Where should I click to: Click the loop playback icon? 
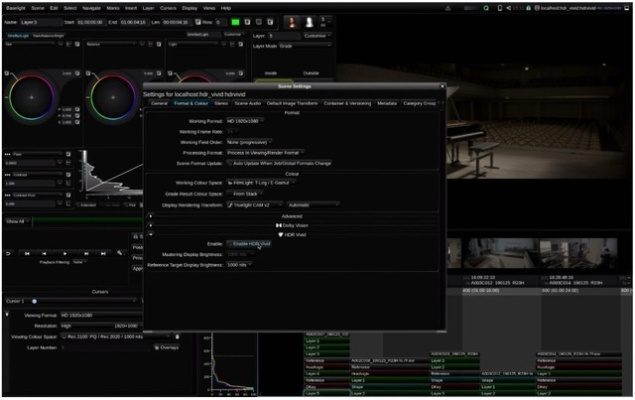pyautogui.click(x=9, y=254)
